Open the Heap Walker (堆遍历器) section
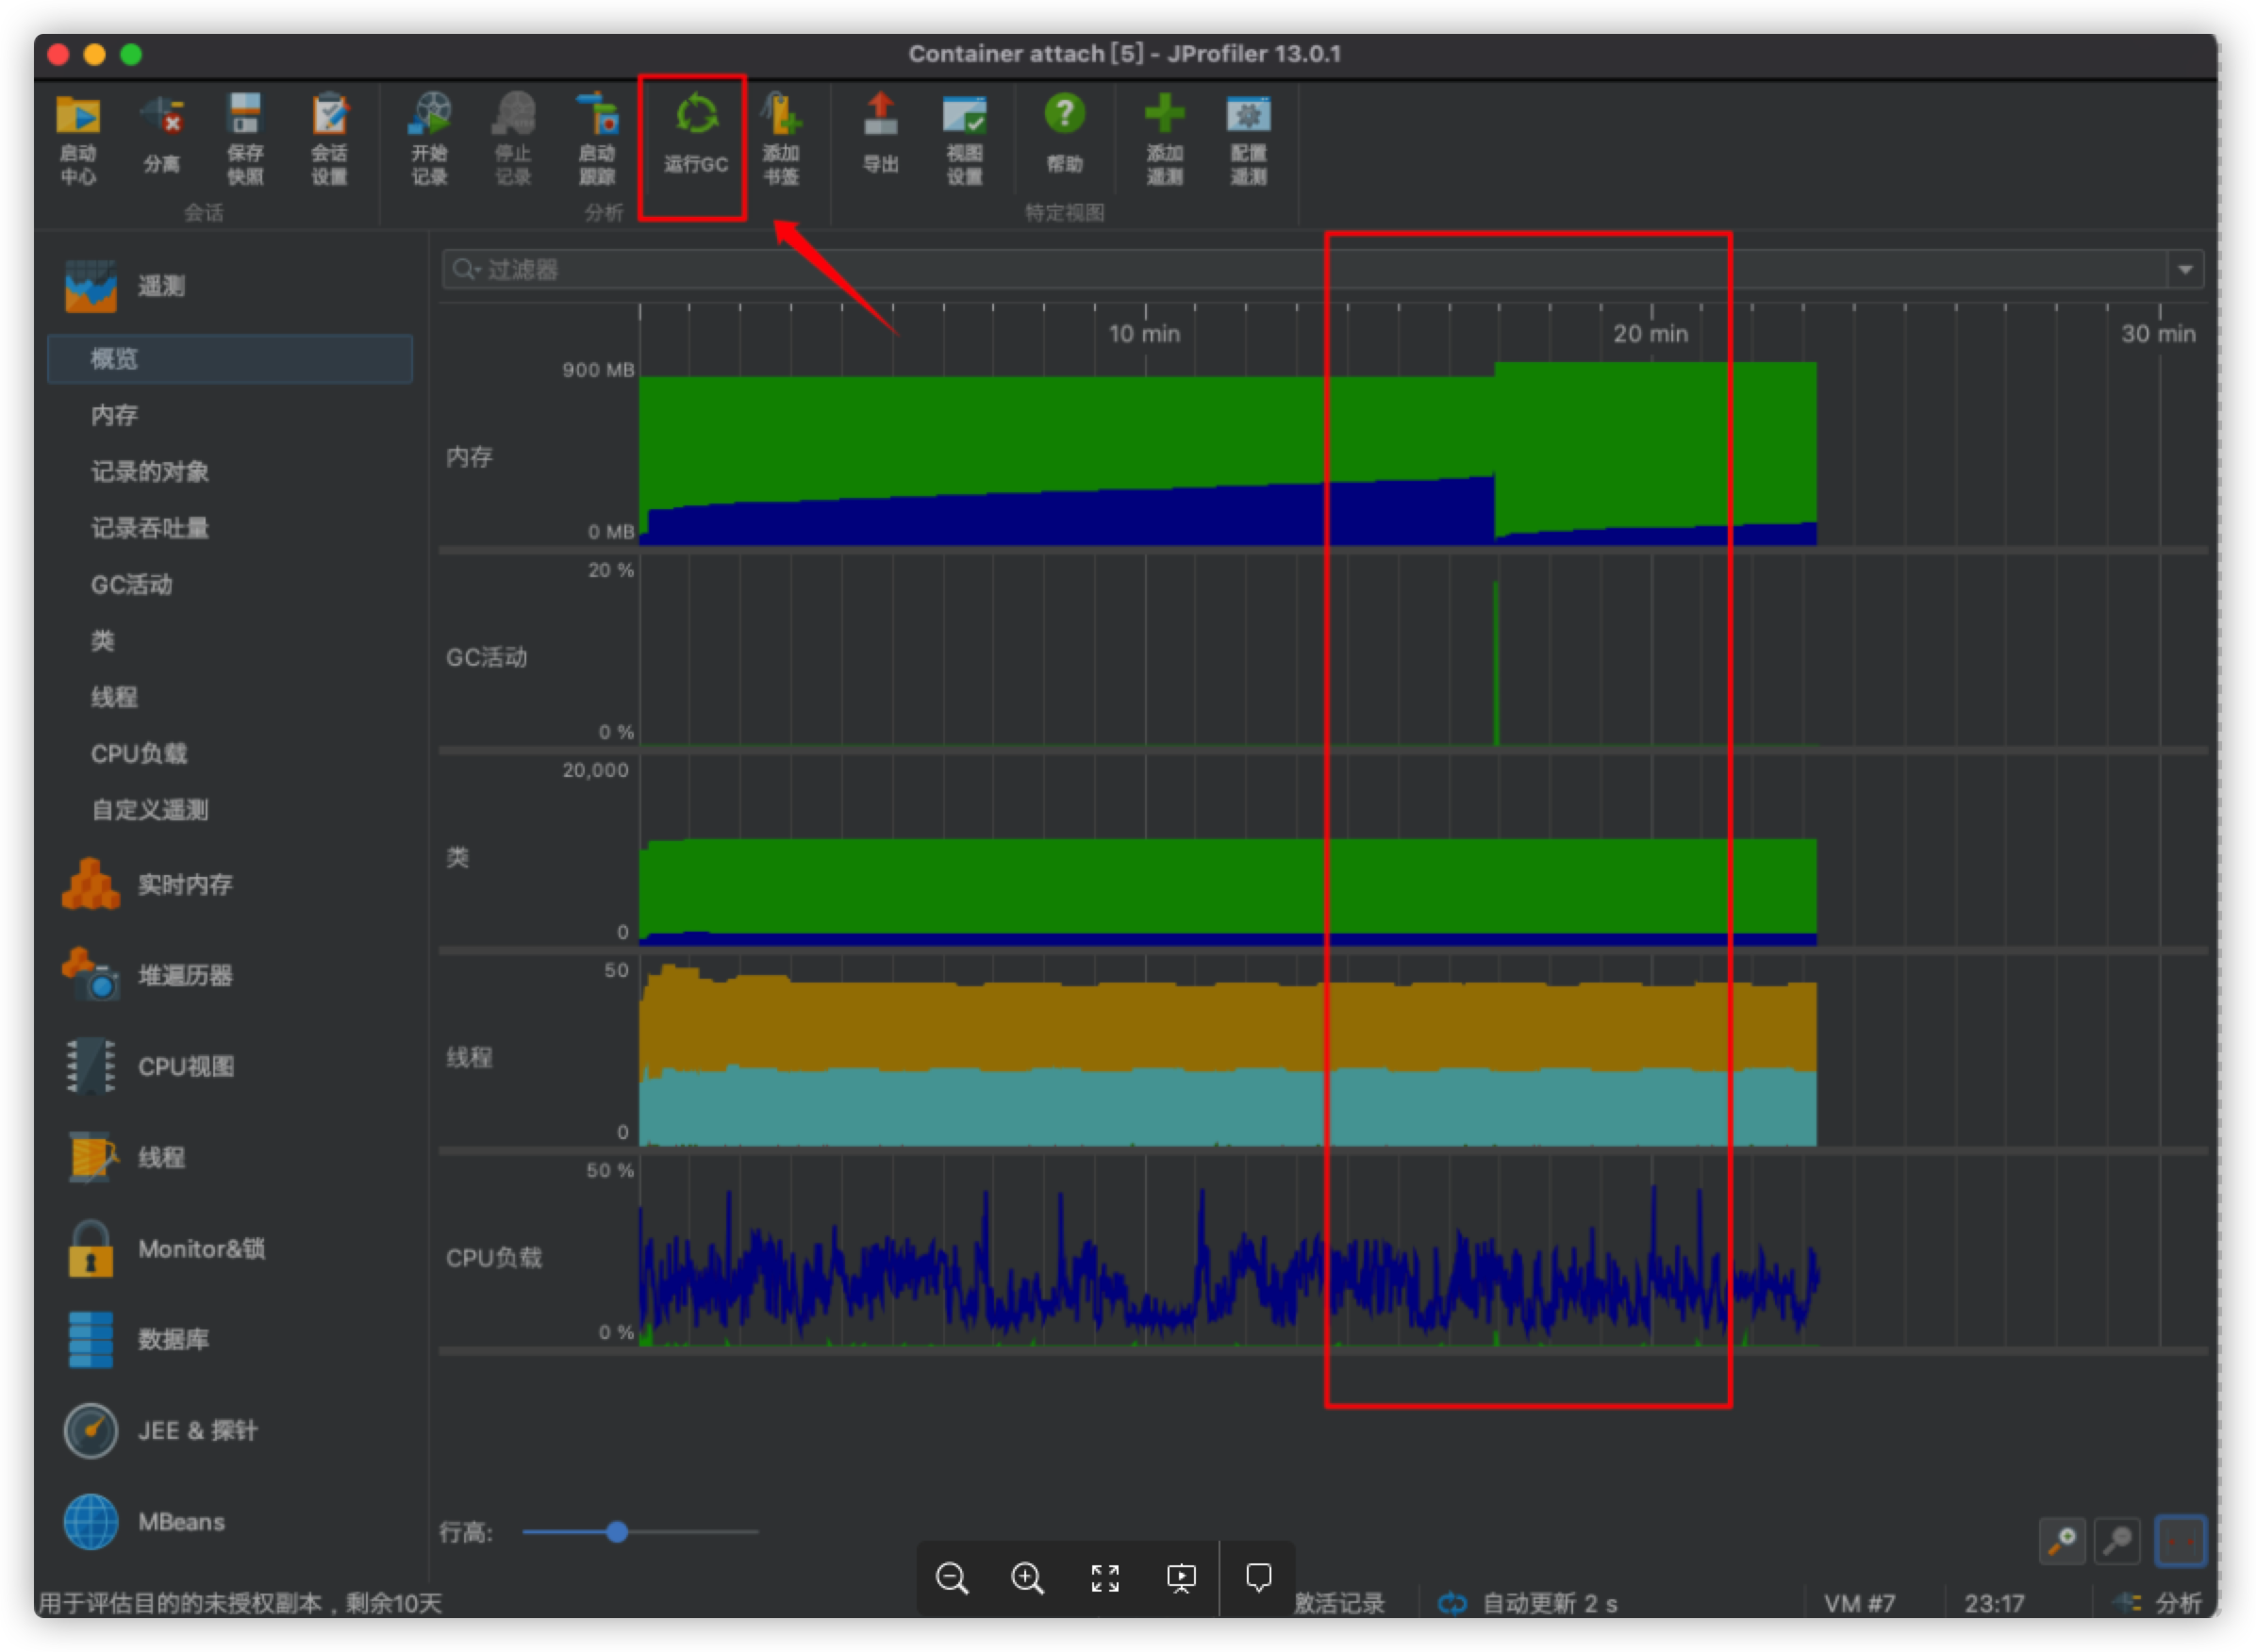This screenshot has height=1652, width=2256. [x=185, y=975]
